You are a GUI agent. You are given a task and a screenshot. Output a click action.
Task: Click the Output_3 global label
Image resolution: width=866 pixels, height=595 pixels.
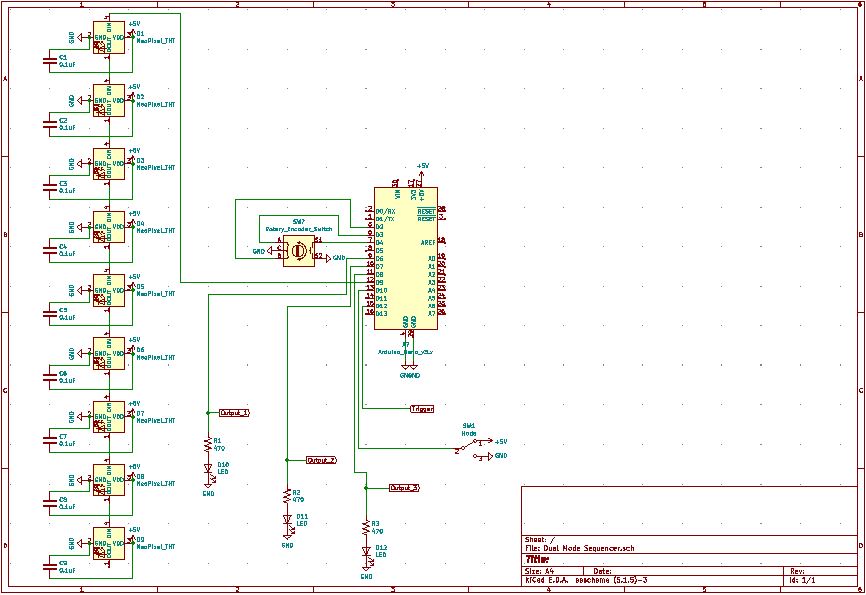pos(404,488)
